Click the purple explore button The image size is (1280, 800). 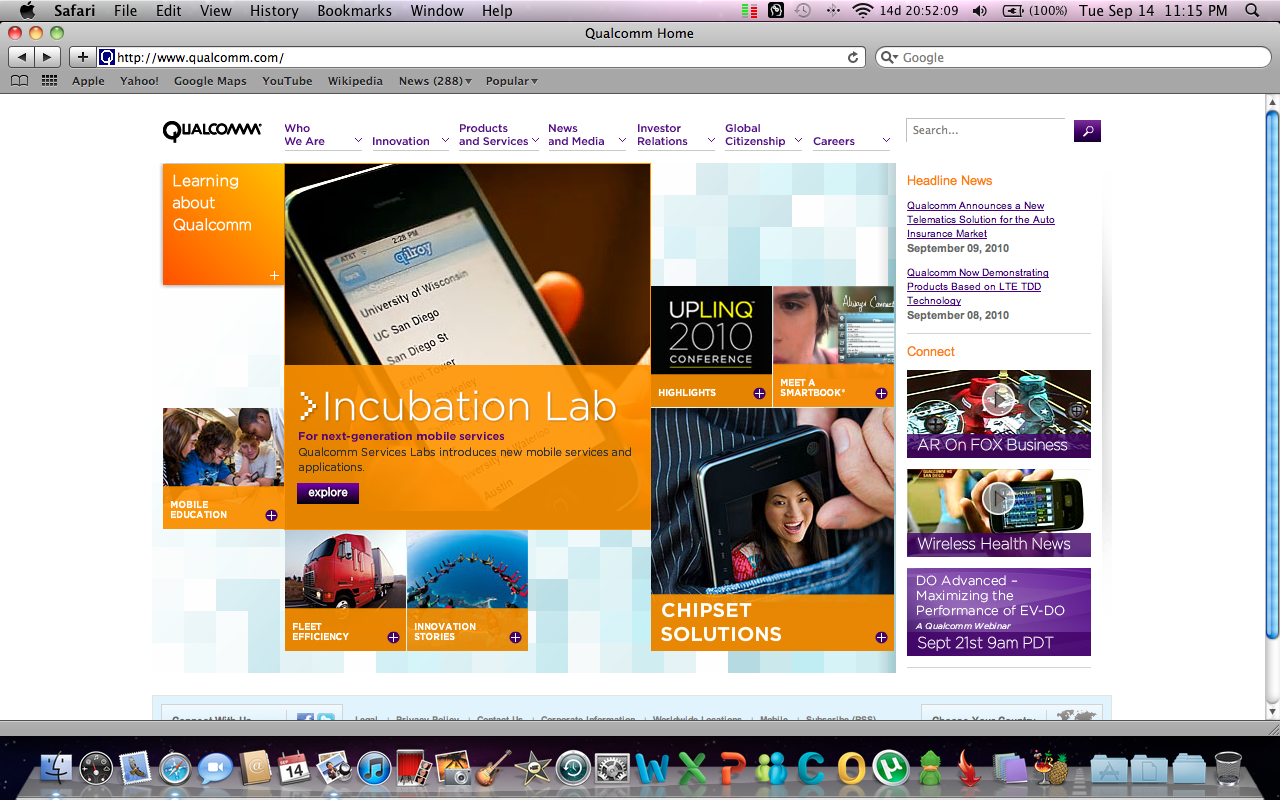click(328, 492)
